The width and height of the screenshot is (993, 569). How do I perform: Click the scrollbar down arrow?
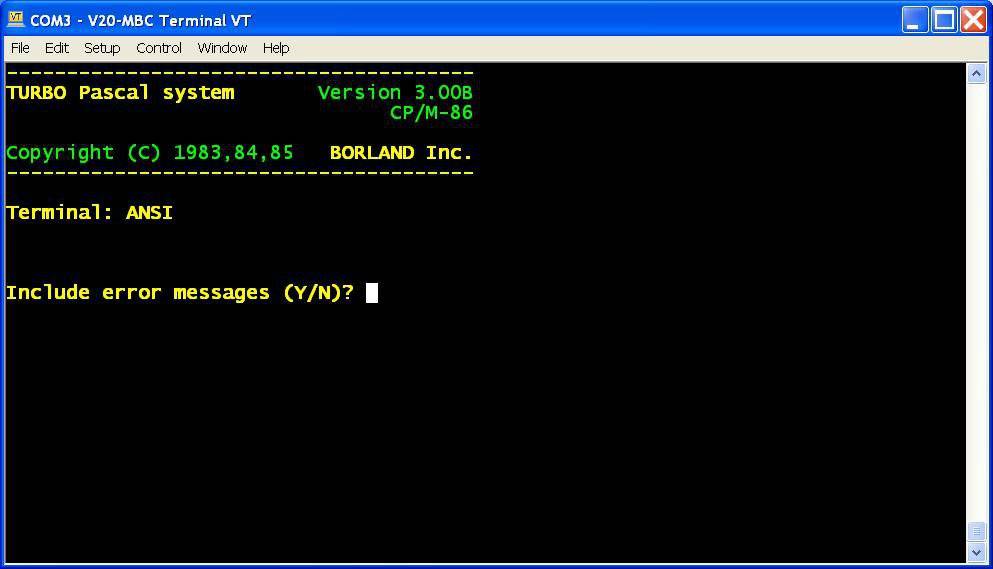(976, 552)
